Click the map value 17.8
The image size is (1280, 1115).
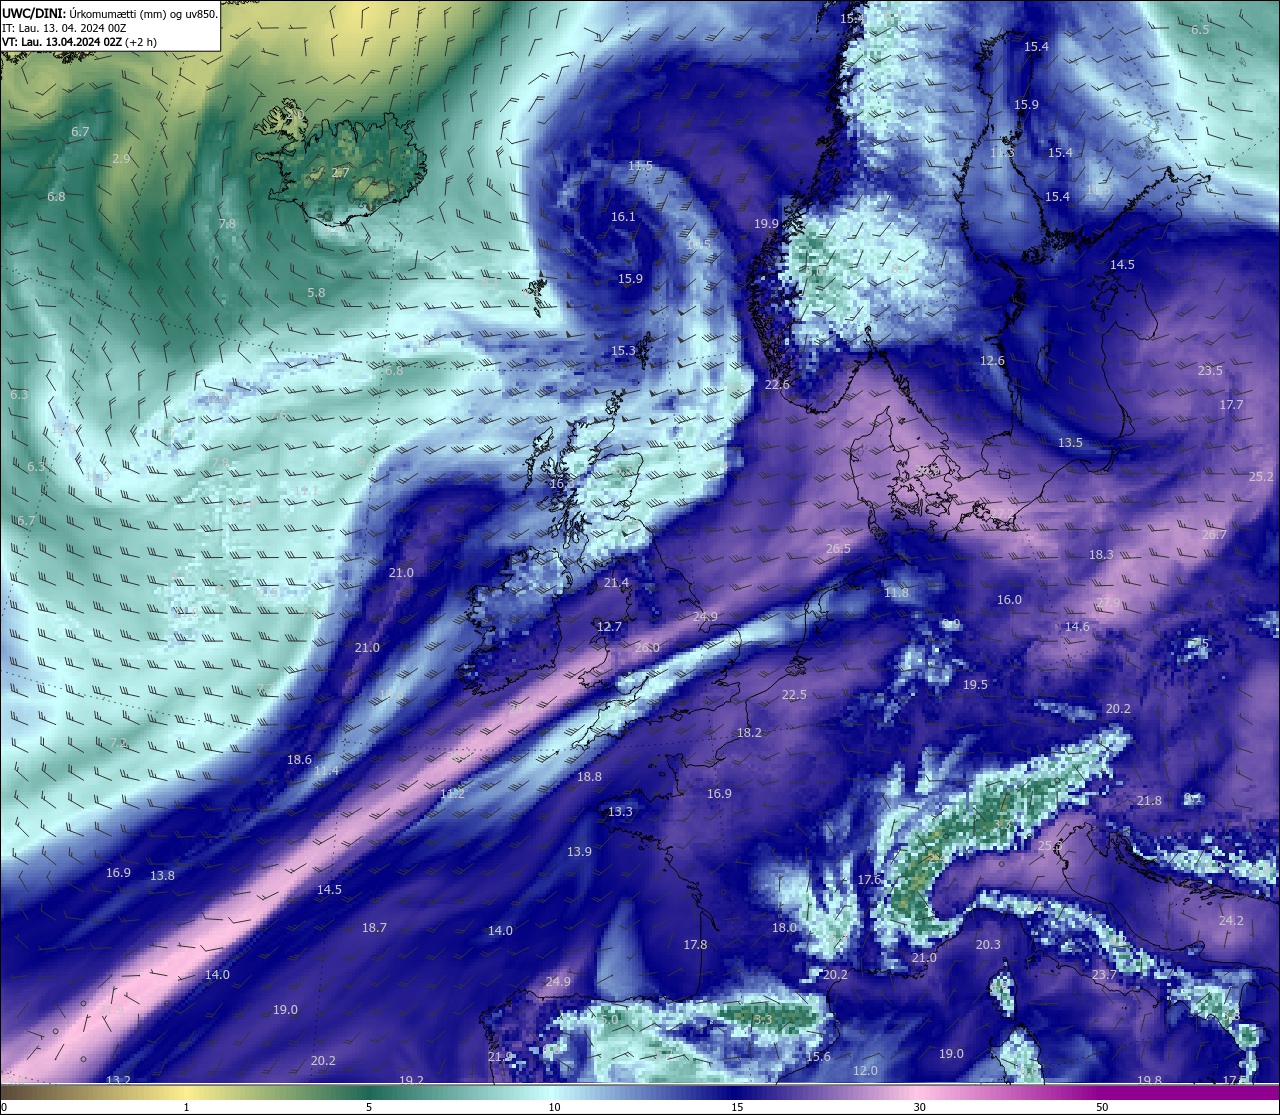tap(695, 945)
